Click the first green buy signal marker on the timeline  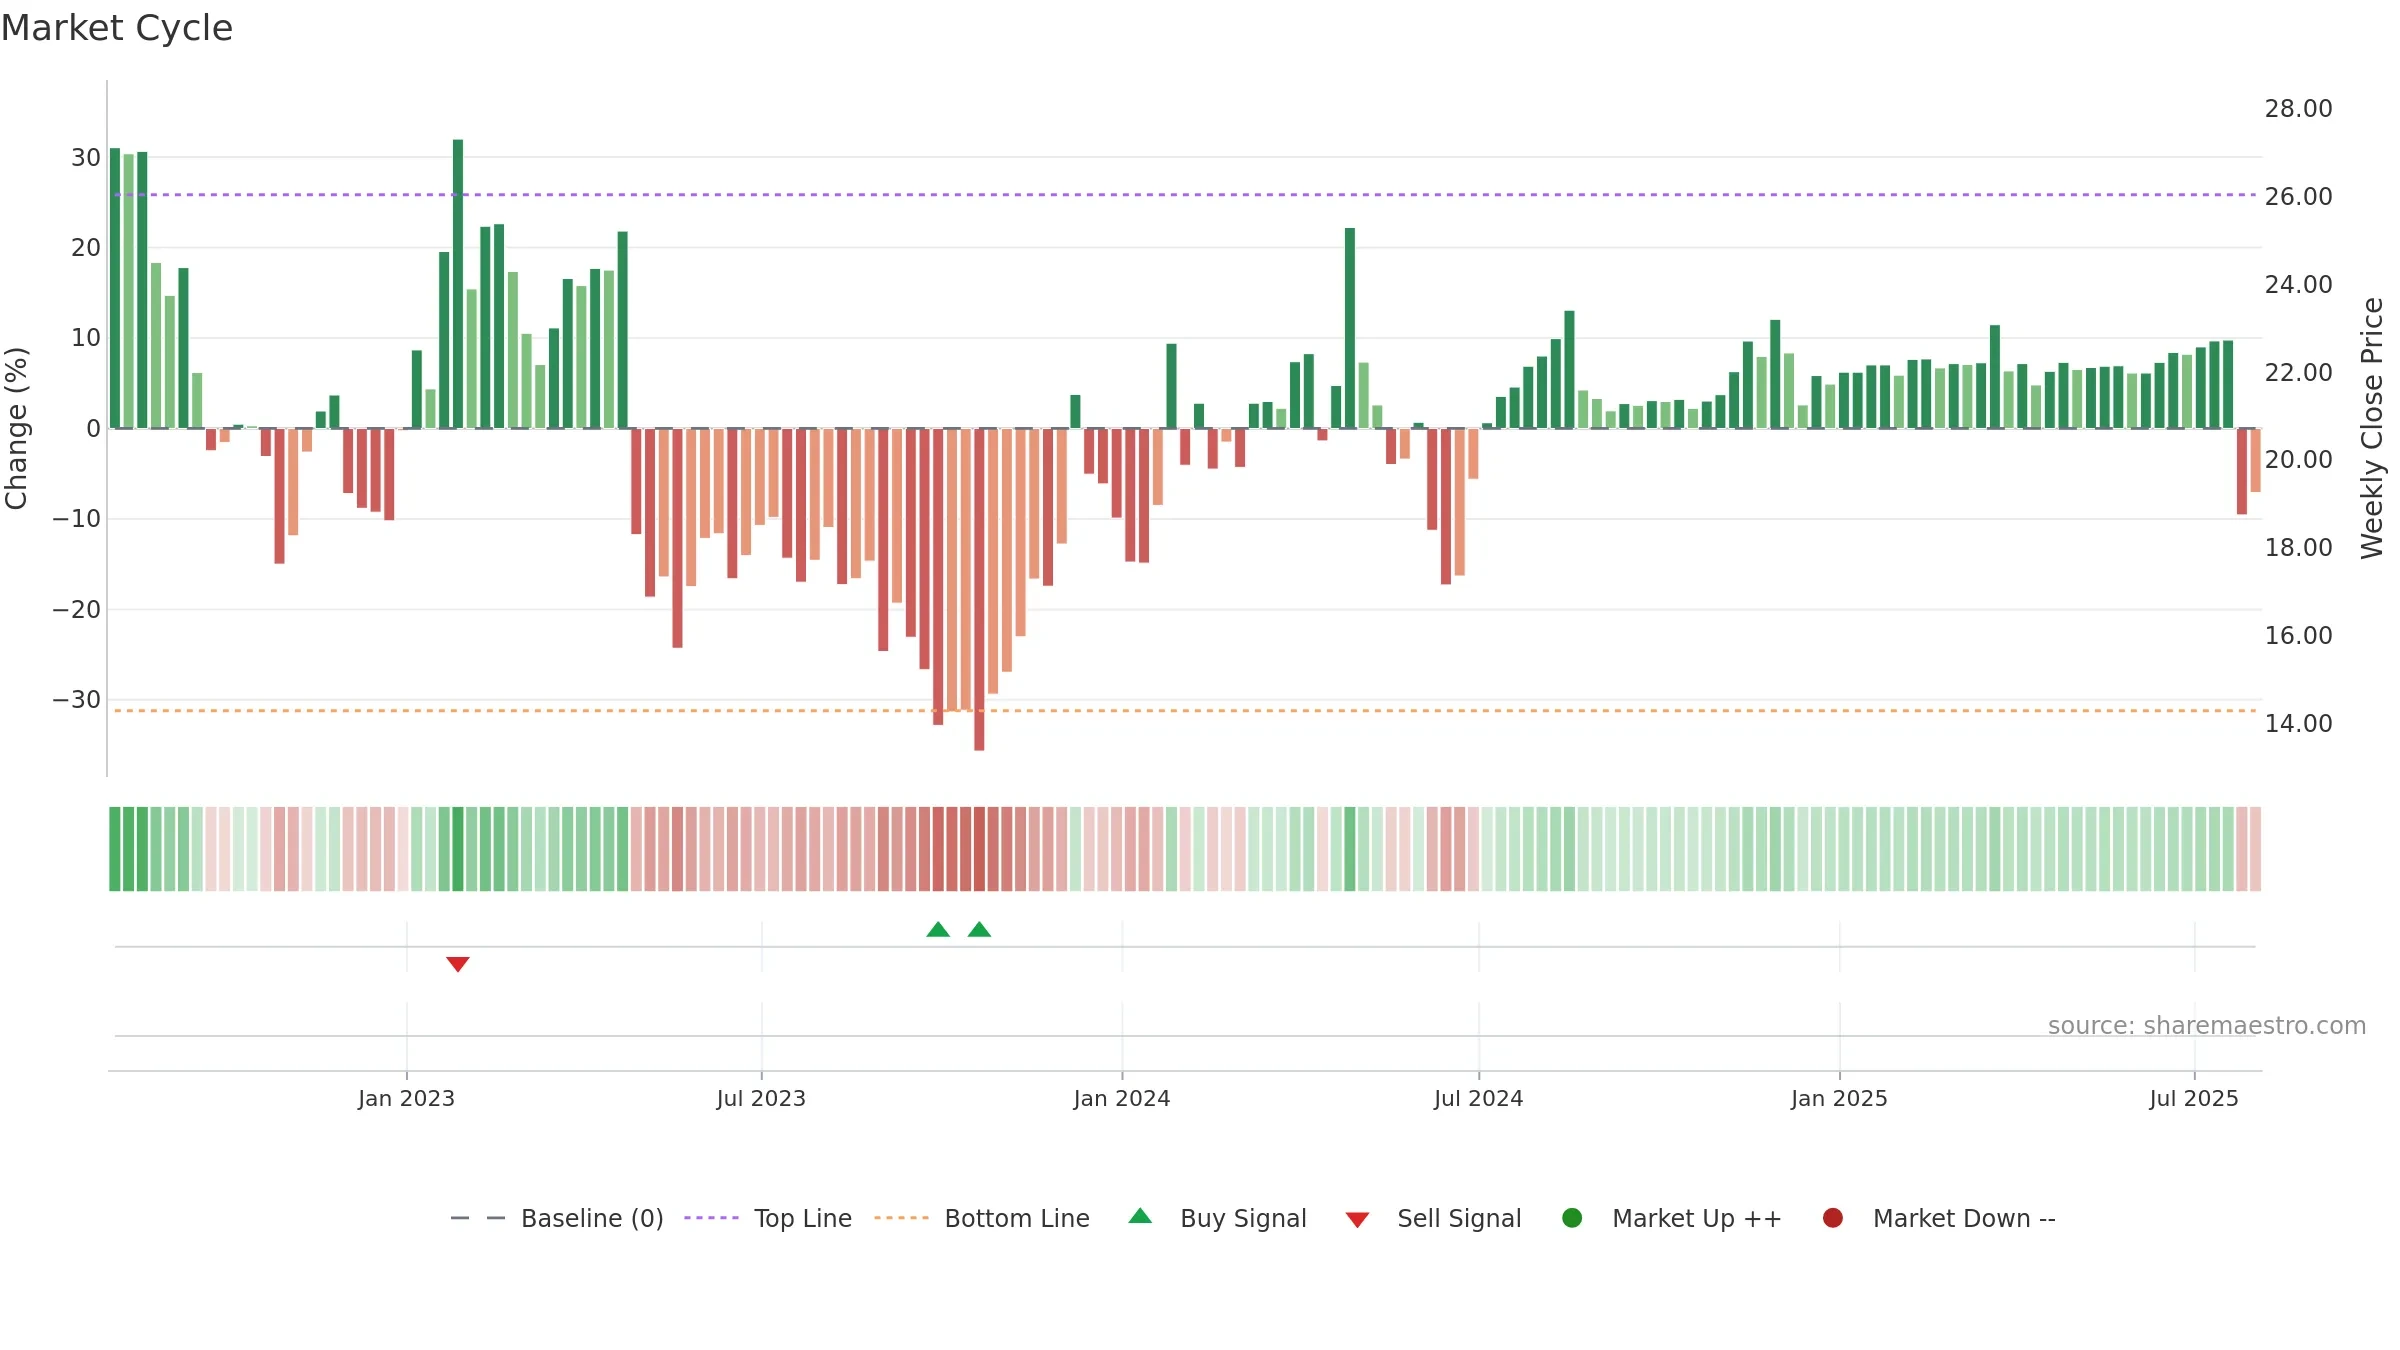click(x=938, y=929)
